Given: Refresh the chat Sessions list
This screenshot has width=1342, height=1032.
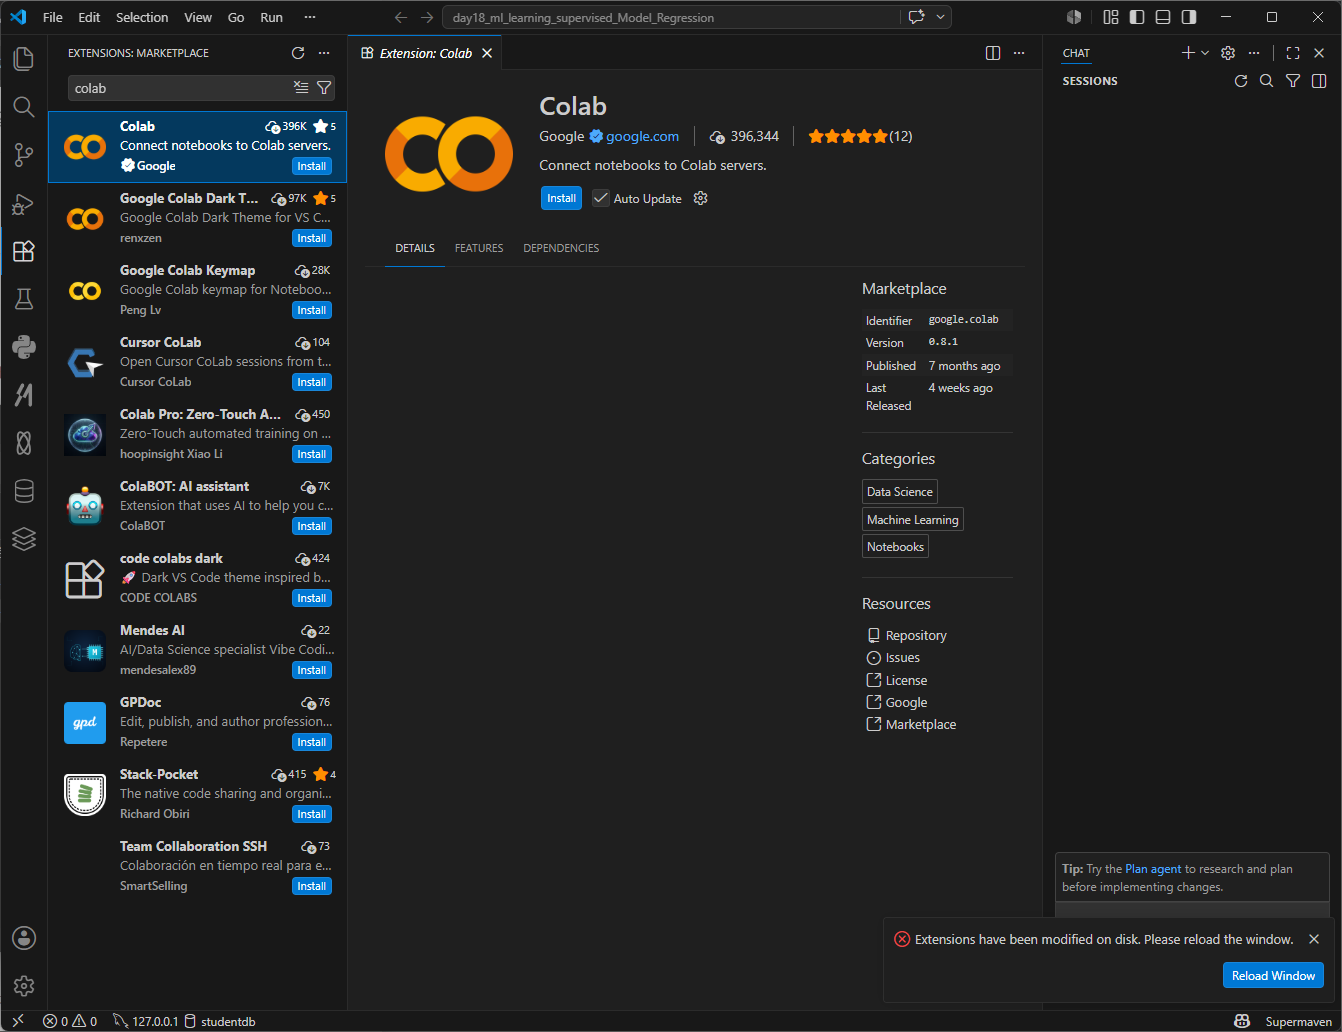Looking at the screenshot, I should 1241,81.
